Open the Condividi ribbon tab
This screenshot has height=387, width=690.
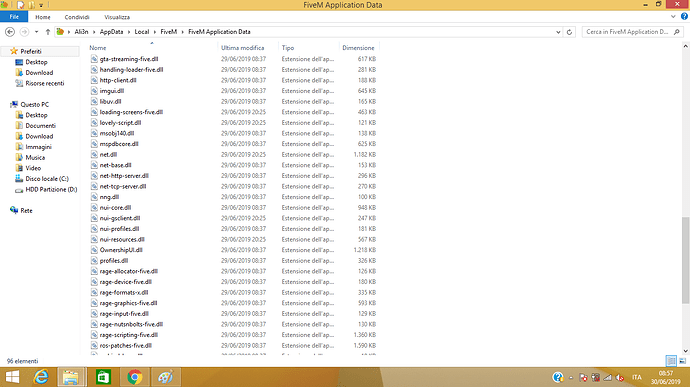click(77, 17)
